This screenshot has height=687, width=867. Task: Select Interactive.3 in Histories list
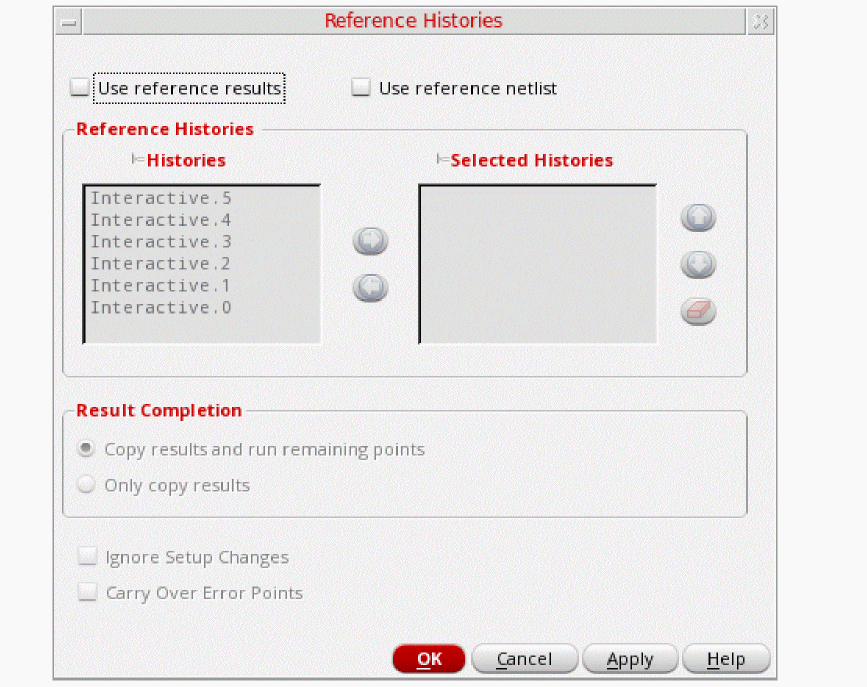(x=161, y=242)
